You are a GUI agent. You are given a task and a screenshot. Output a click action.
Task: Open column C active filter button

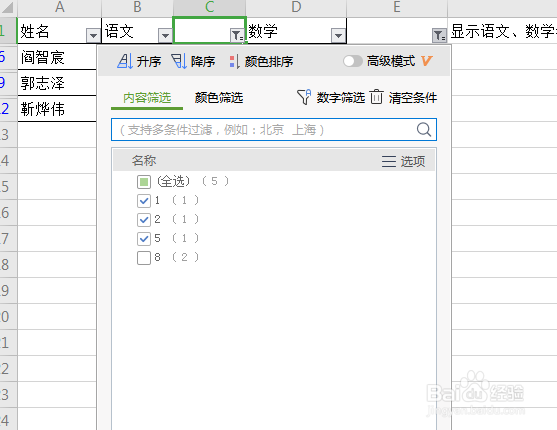(x=237, y=35)
